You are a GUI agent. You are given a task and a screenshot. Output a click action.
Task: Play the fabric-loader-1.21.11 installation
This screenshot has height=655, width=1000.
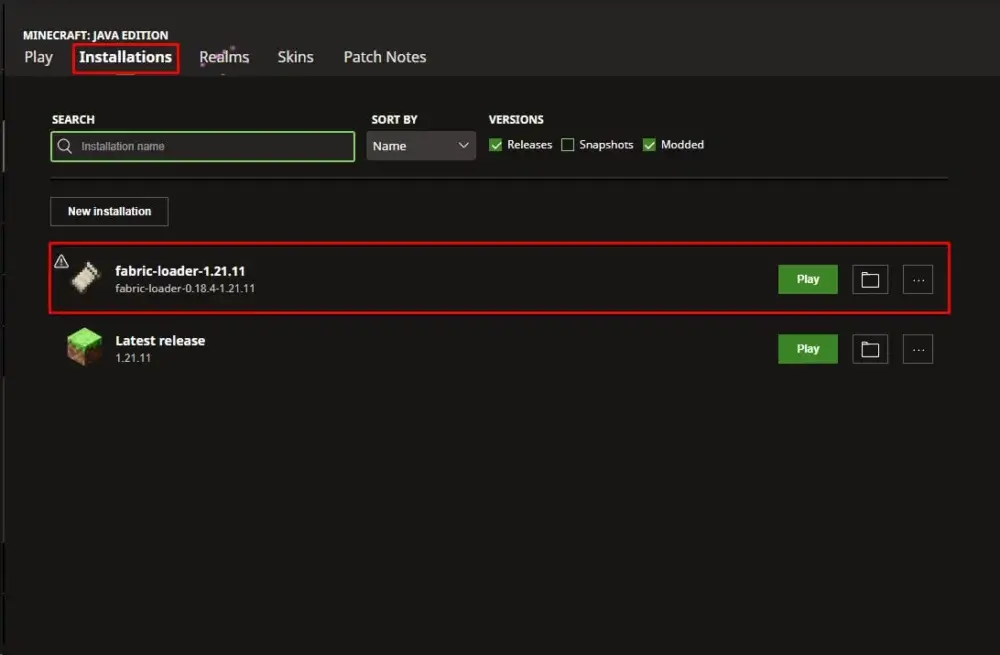tap(808, 280)
